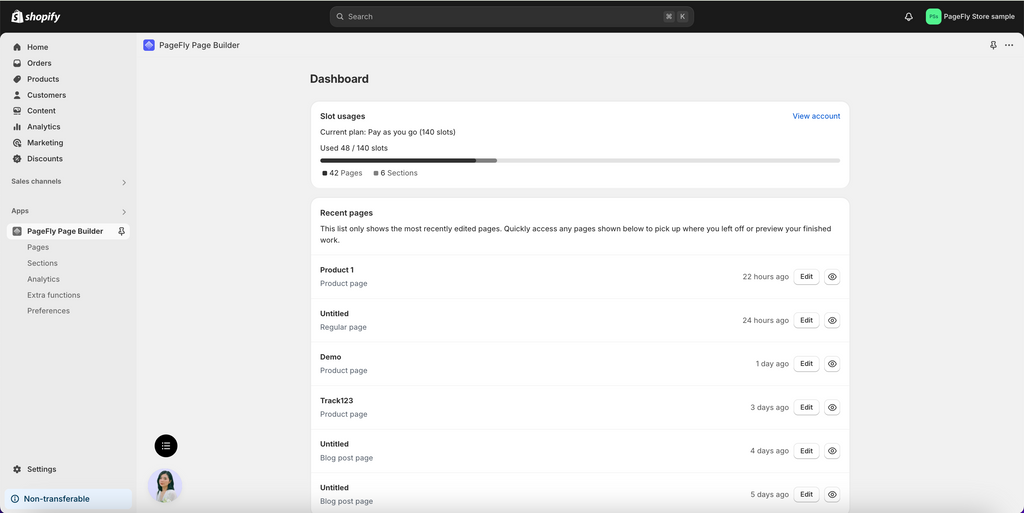Open the notifications bell
The image size is (1024, 513).
point(908,17)
